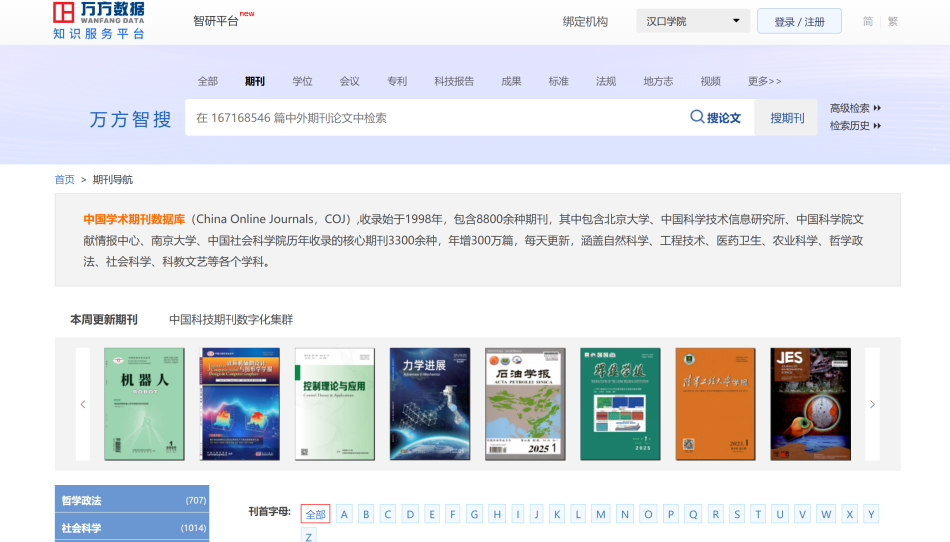Open 高级检索 advanced search
950x542 pixels.
coord(855,108)
